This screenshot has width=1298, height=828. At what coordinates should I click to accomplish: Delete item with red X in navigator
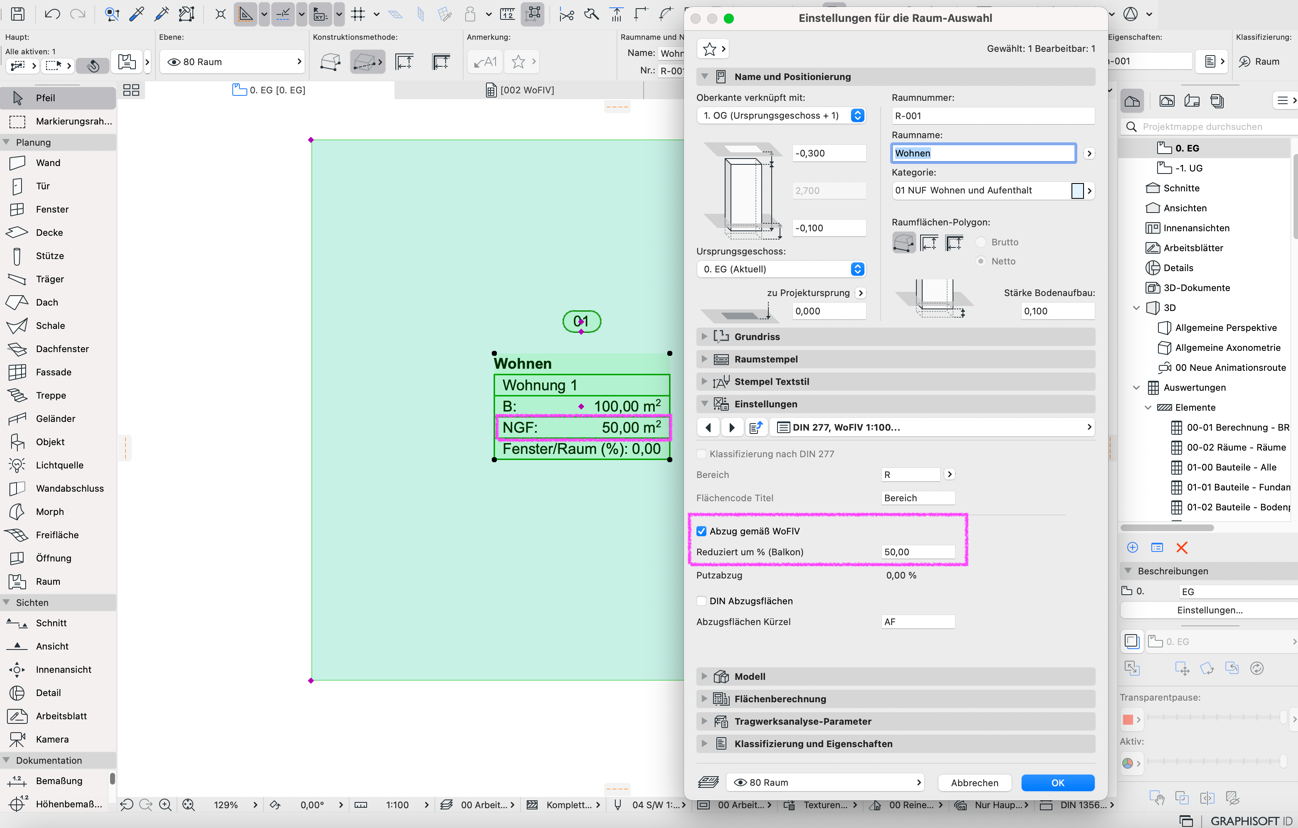pyautogui.click(x=1182, y=548)
